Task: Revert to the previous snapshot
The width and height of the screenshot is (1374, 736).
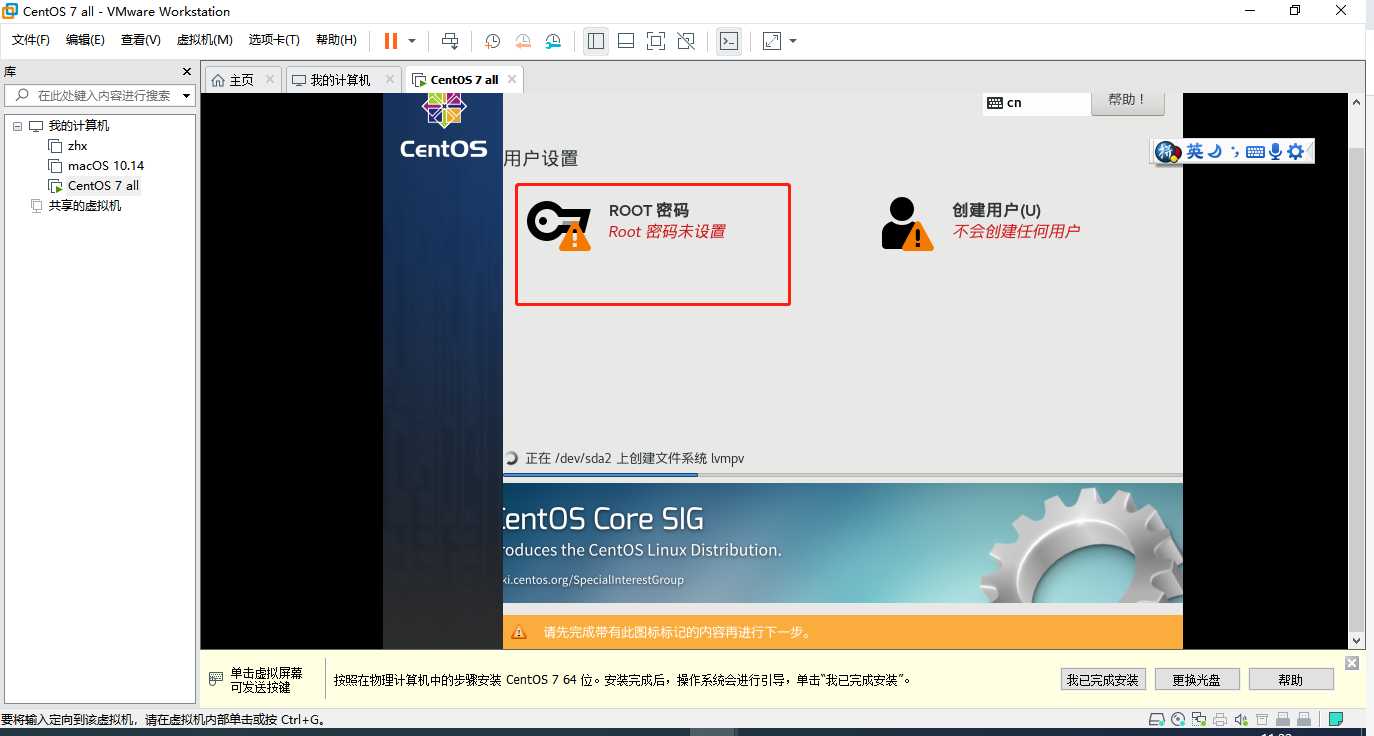Action: pyautogui.click(x=523, y=41)
